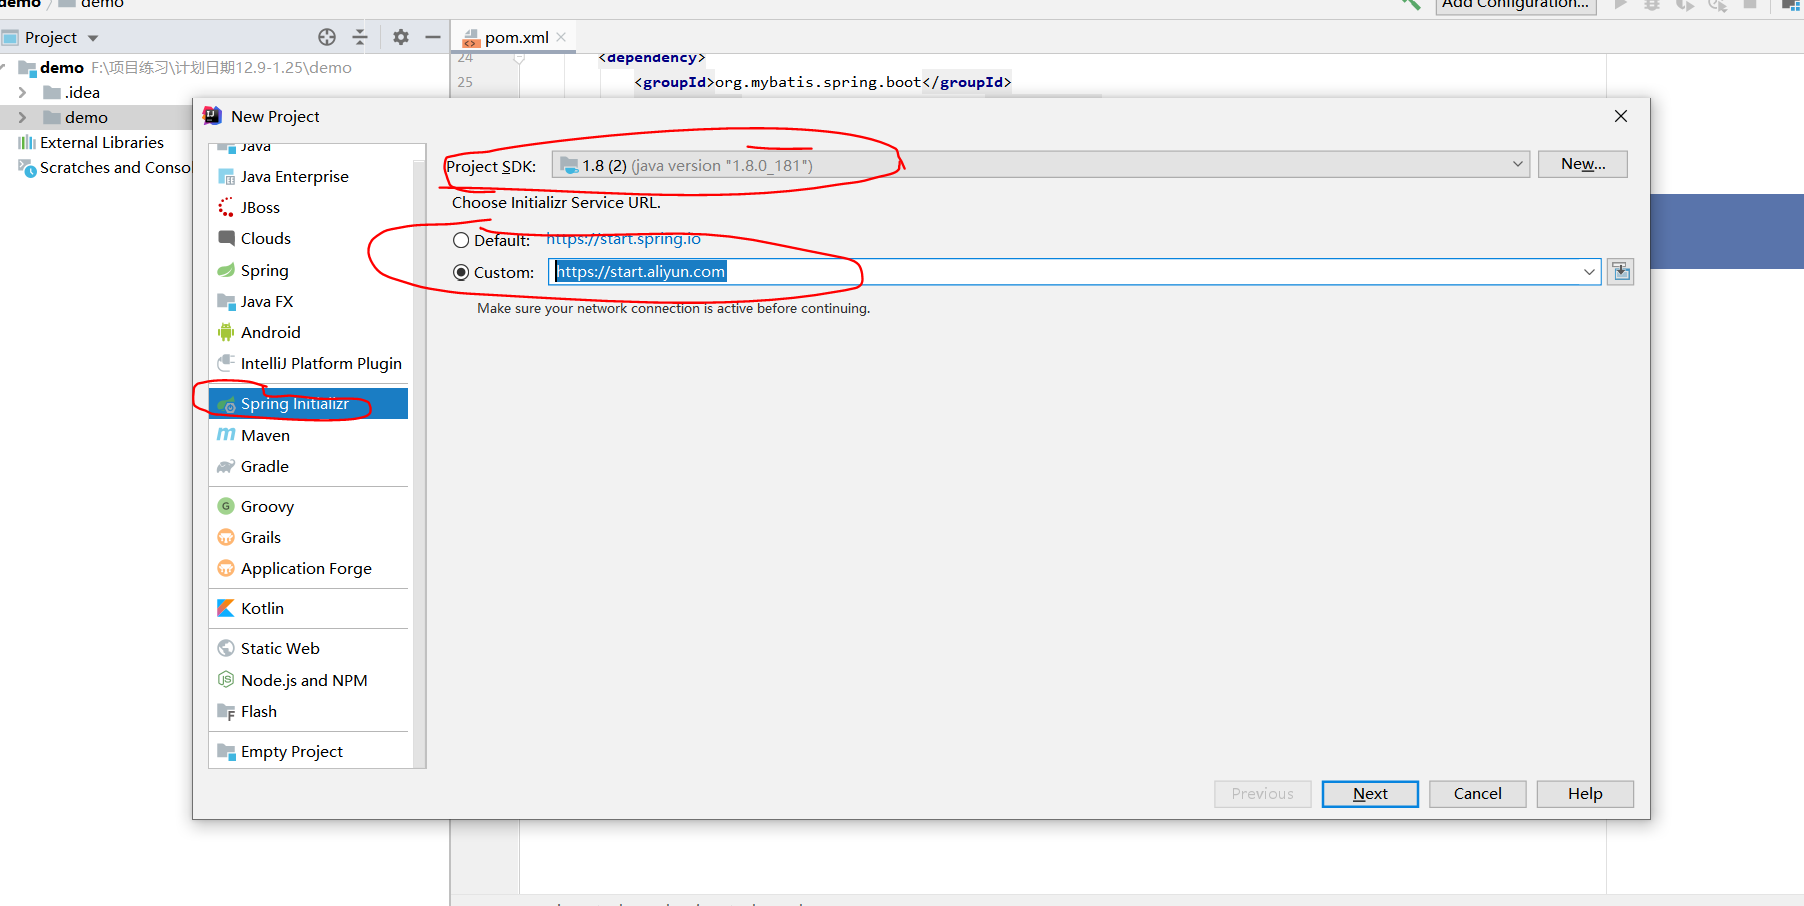This screenshot has width=1804, height=906.
Task: Choose Spring in the project type list
Action: click(308, 270)
